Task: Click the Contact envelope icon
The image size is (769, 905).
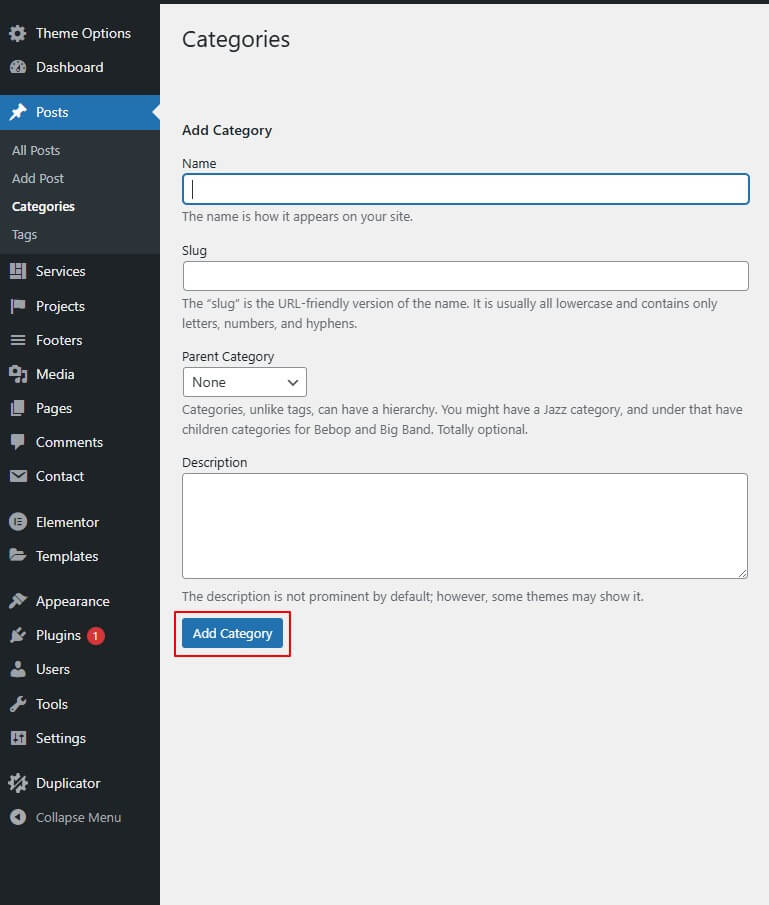Action: tap(18, 476)
